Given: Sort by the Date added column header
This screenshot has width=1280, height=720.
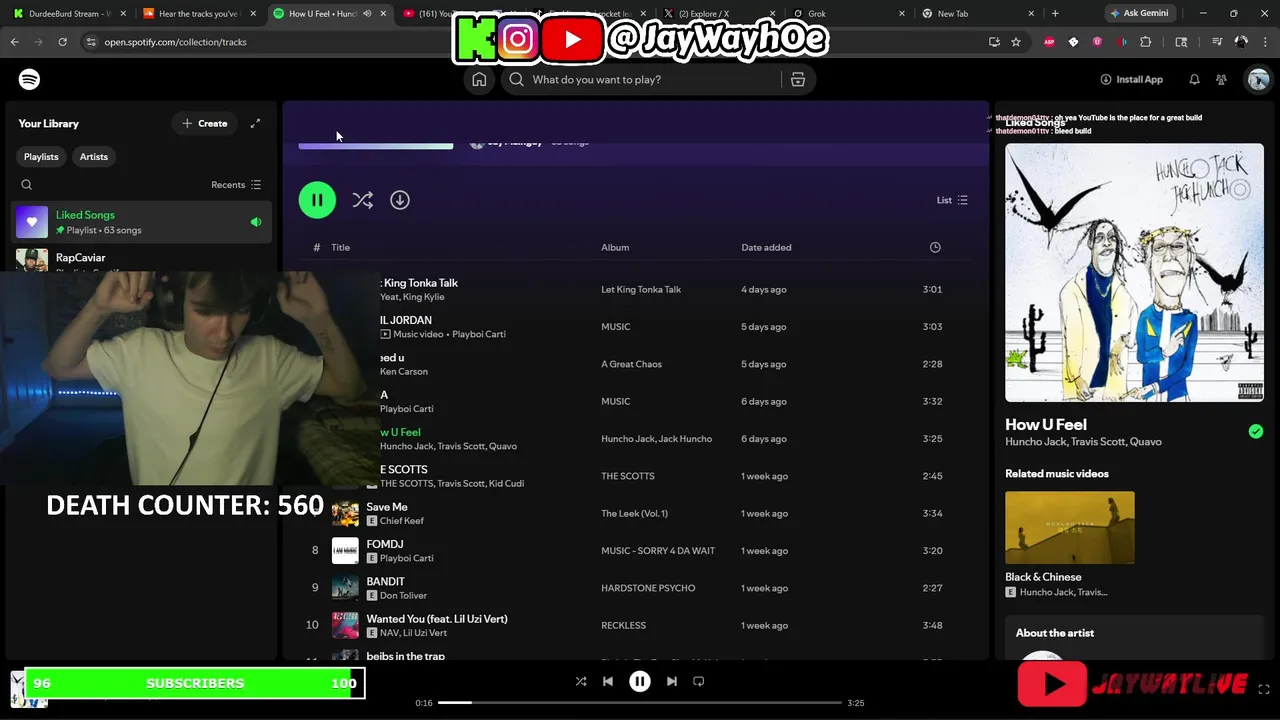Looking at the screenshot, I should (766, 247).
